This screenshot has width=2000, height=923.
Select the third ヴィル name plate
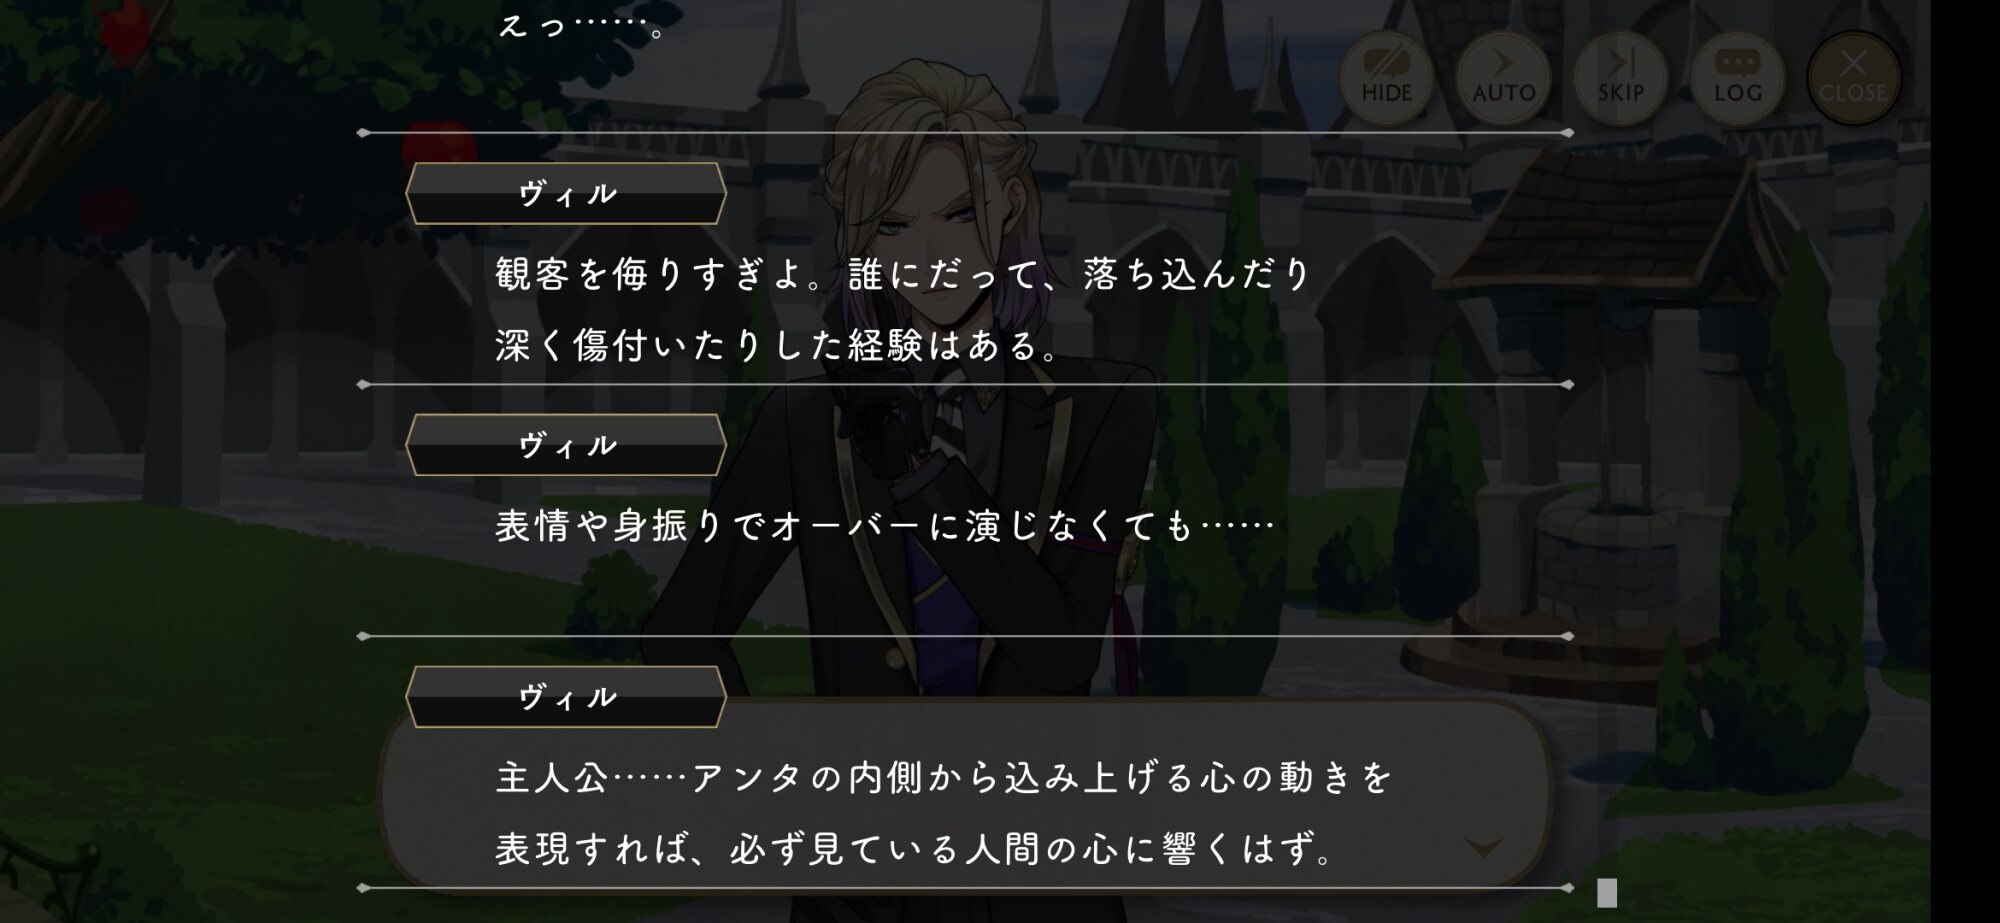click(566, 697)
